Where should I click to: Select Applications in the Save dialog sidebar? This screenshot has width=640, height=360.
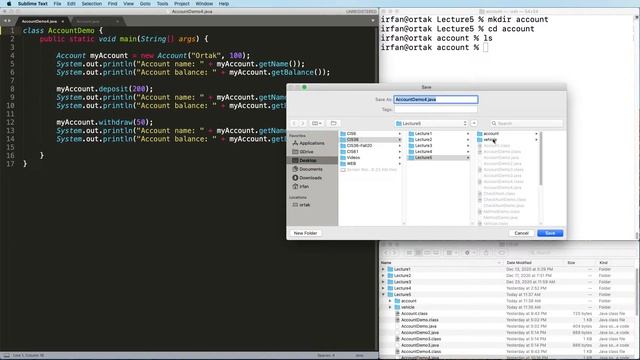coord(311,143)
